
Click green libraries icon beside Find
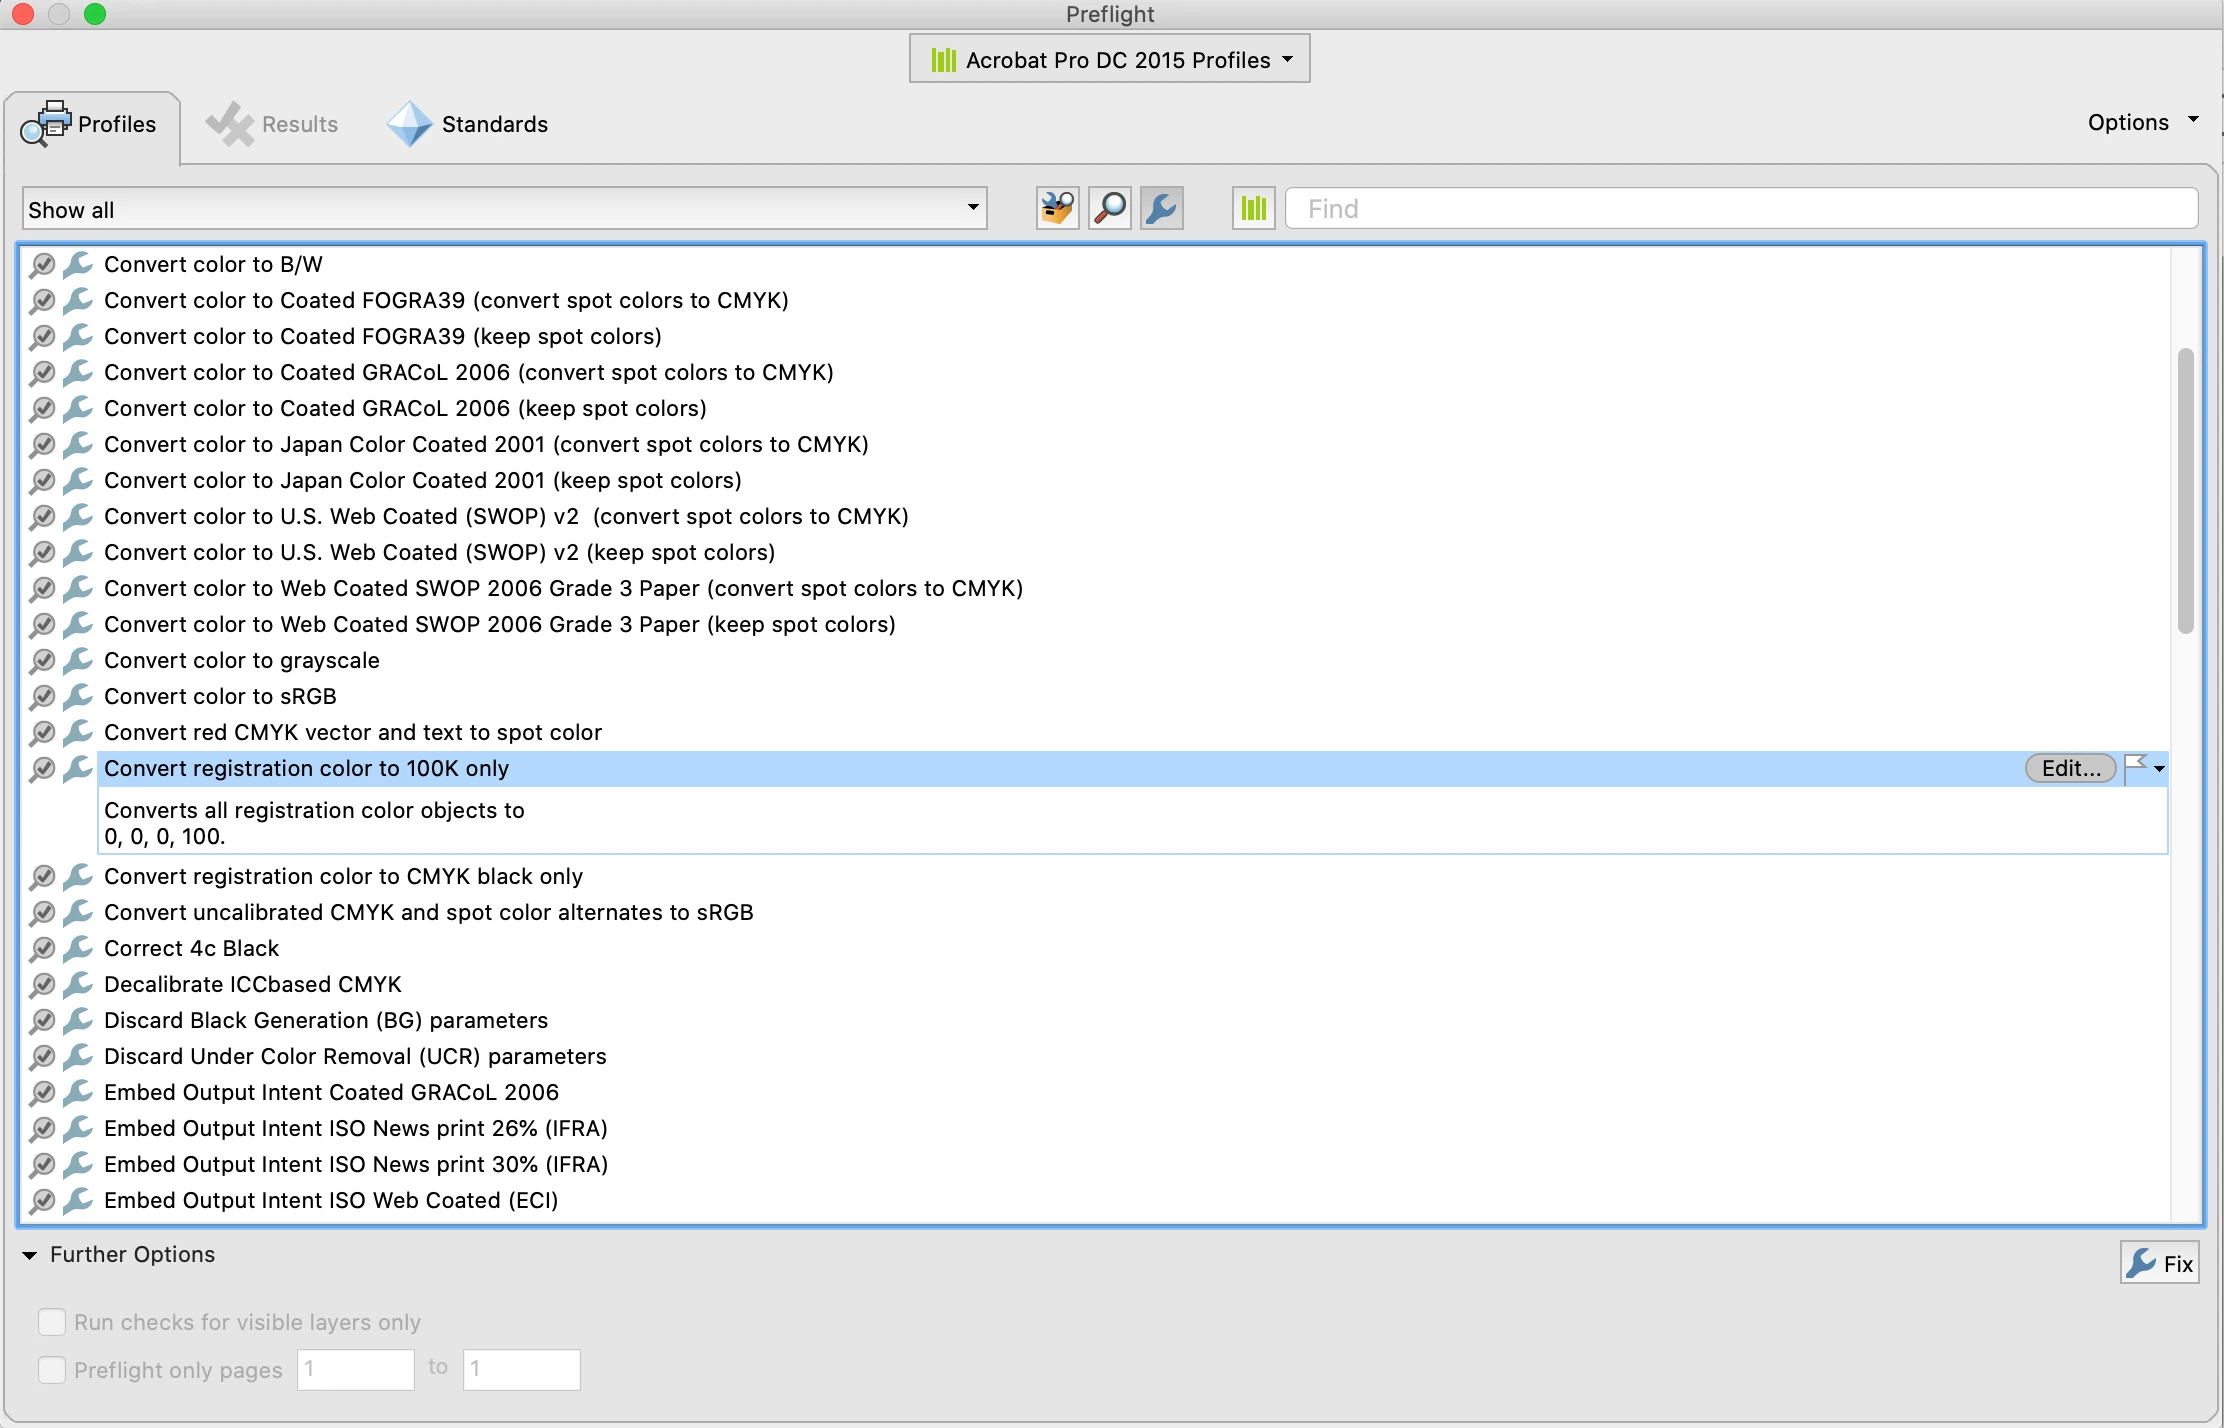[x=1253, y=209]
